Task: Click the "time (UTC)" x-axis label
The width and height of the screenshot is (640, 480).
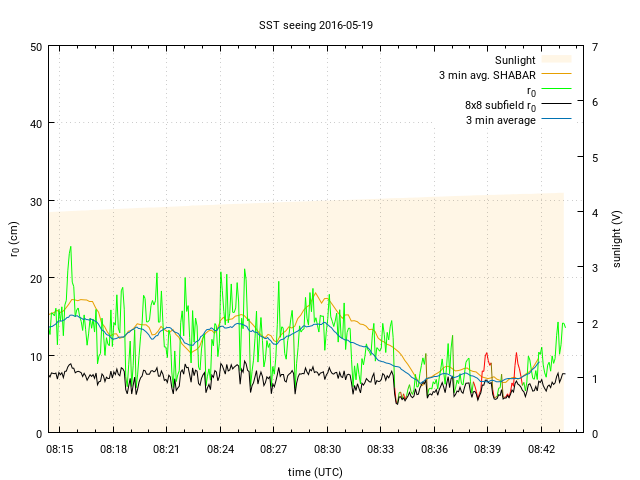Action: (310, 471)
